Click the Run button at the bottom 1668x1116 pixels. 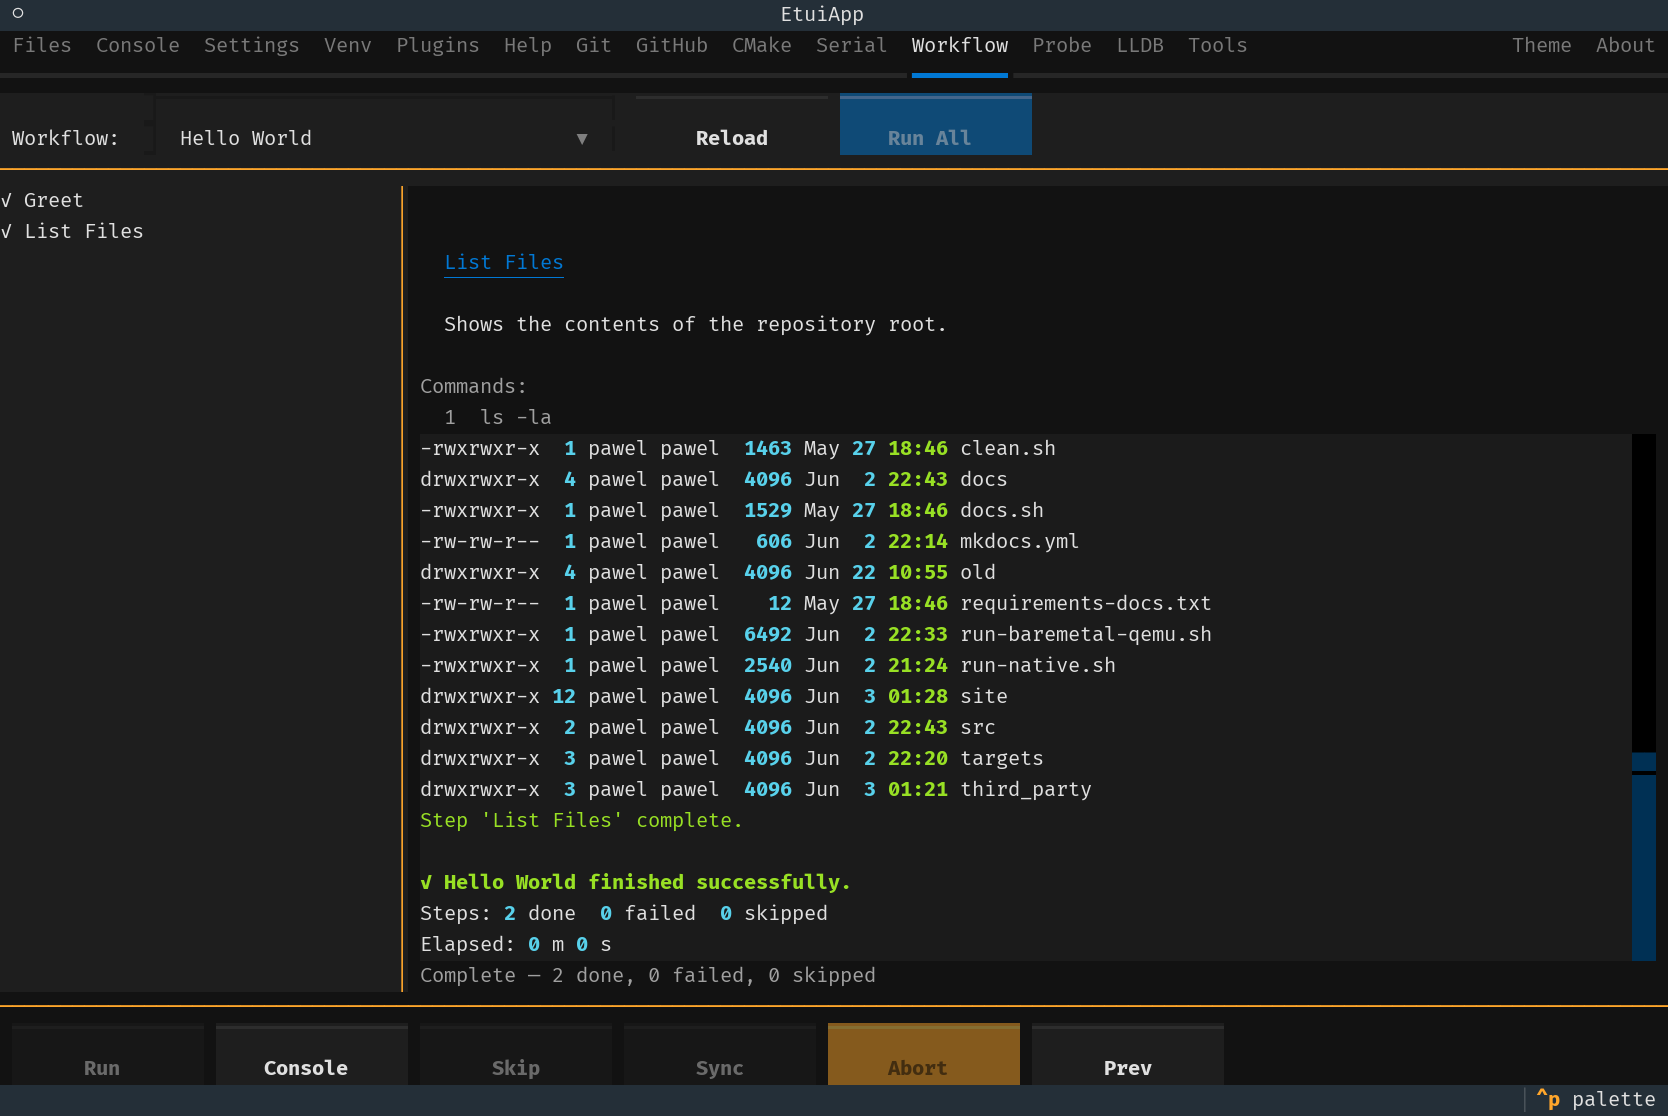click(x=108, y=1055)
